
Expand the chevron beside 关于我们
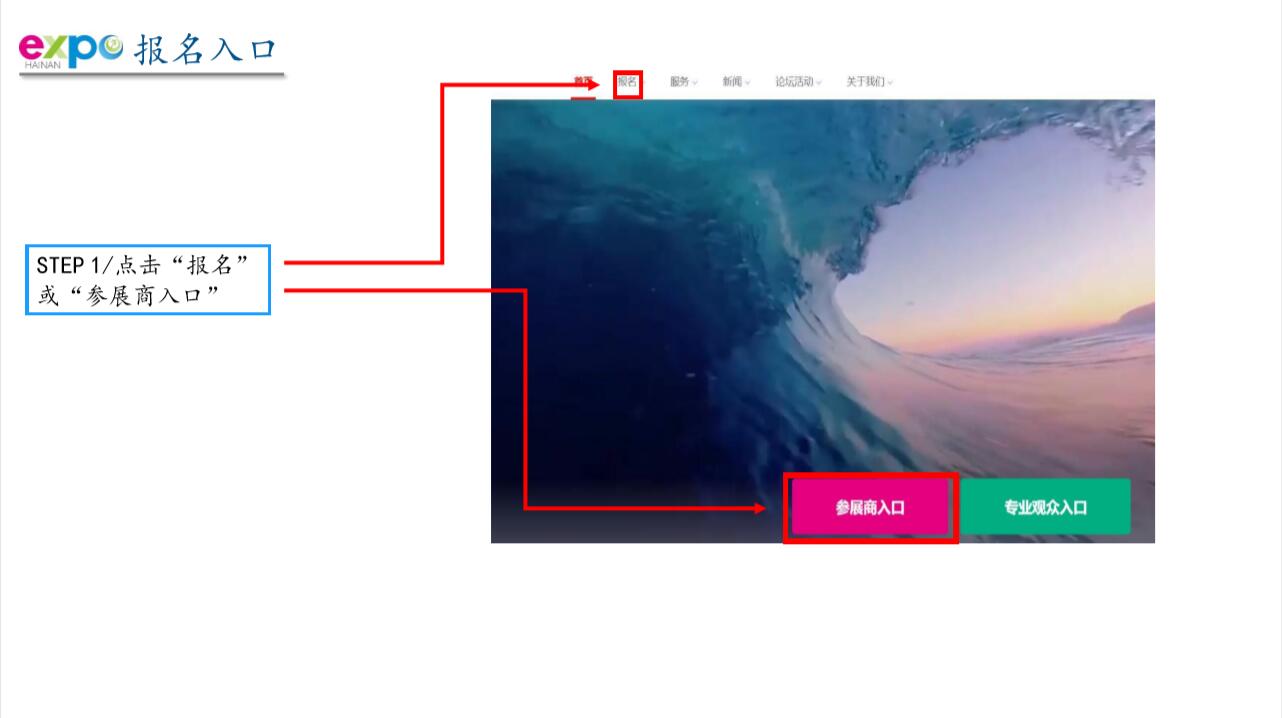[x=890, y=83]
